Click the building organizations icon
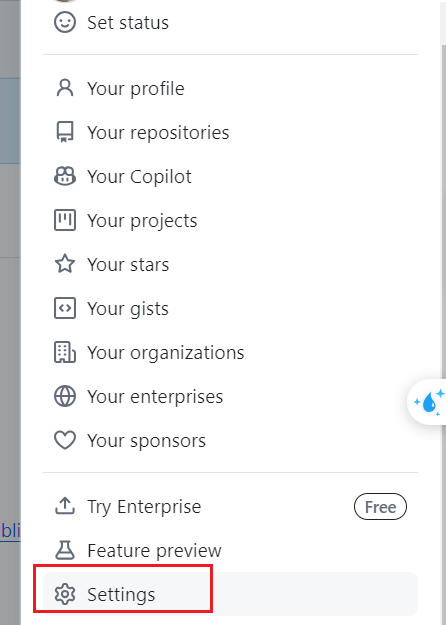 65,352
